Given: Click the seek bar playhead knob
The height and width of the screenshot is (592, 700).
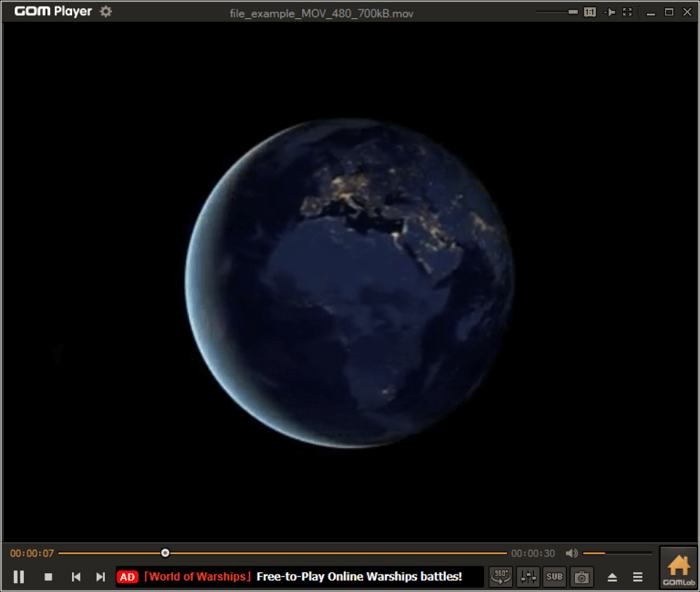Looking at the screenshot, I should pos(165,553).
